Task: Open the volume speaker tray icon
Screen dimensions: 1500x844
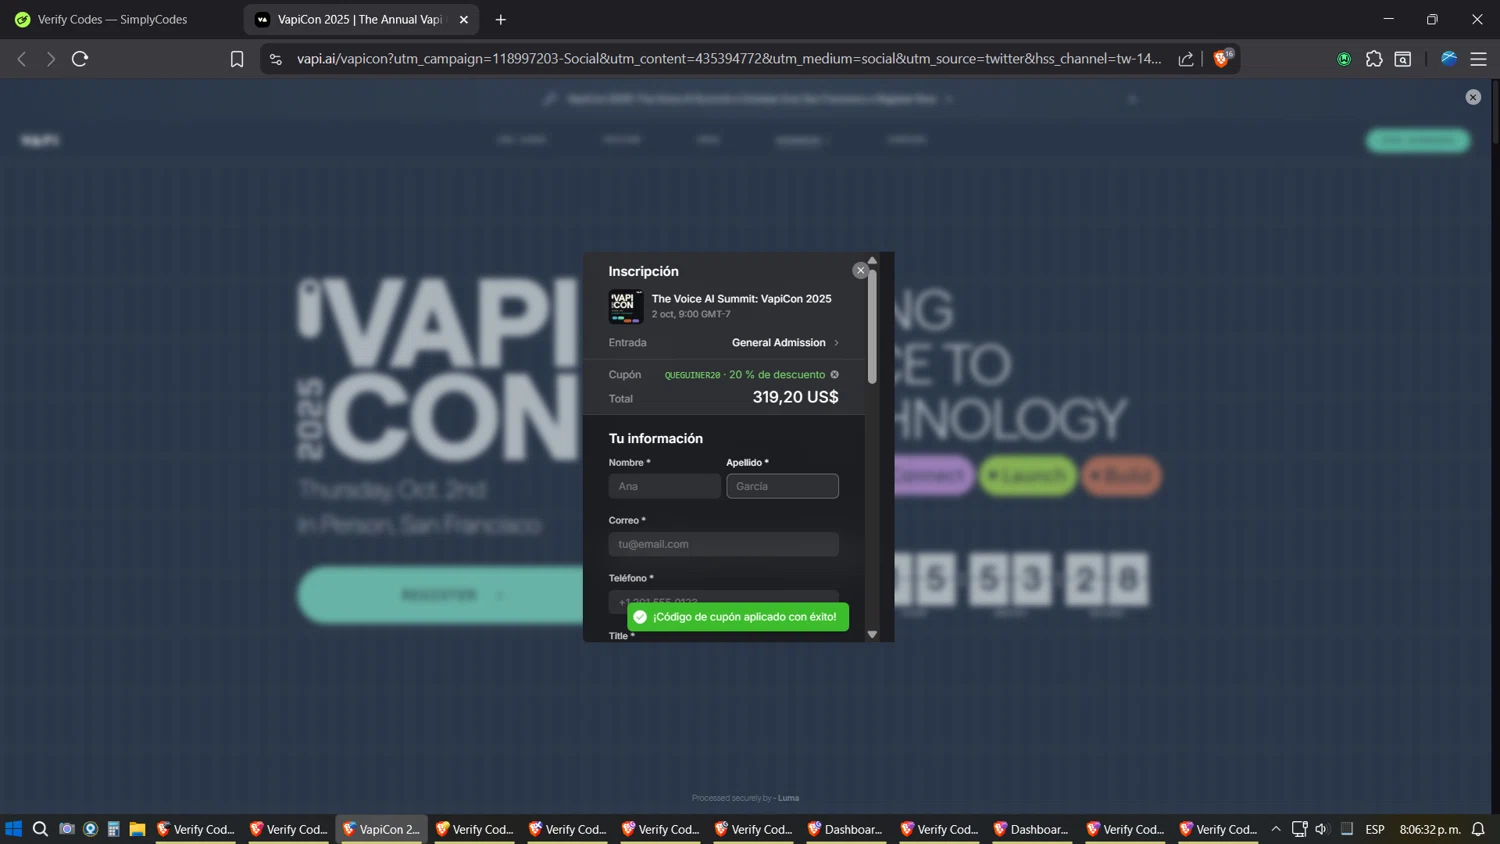Action: tap(1322, 829)
